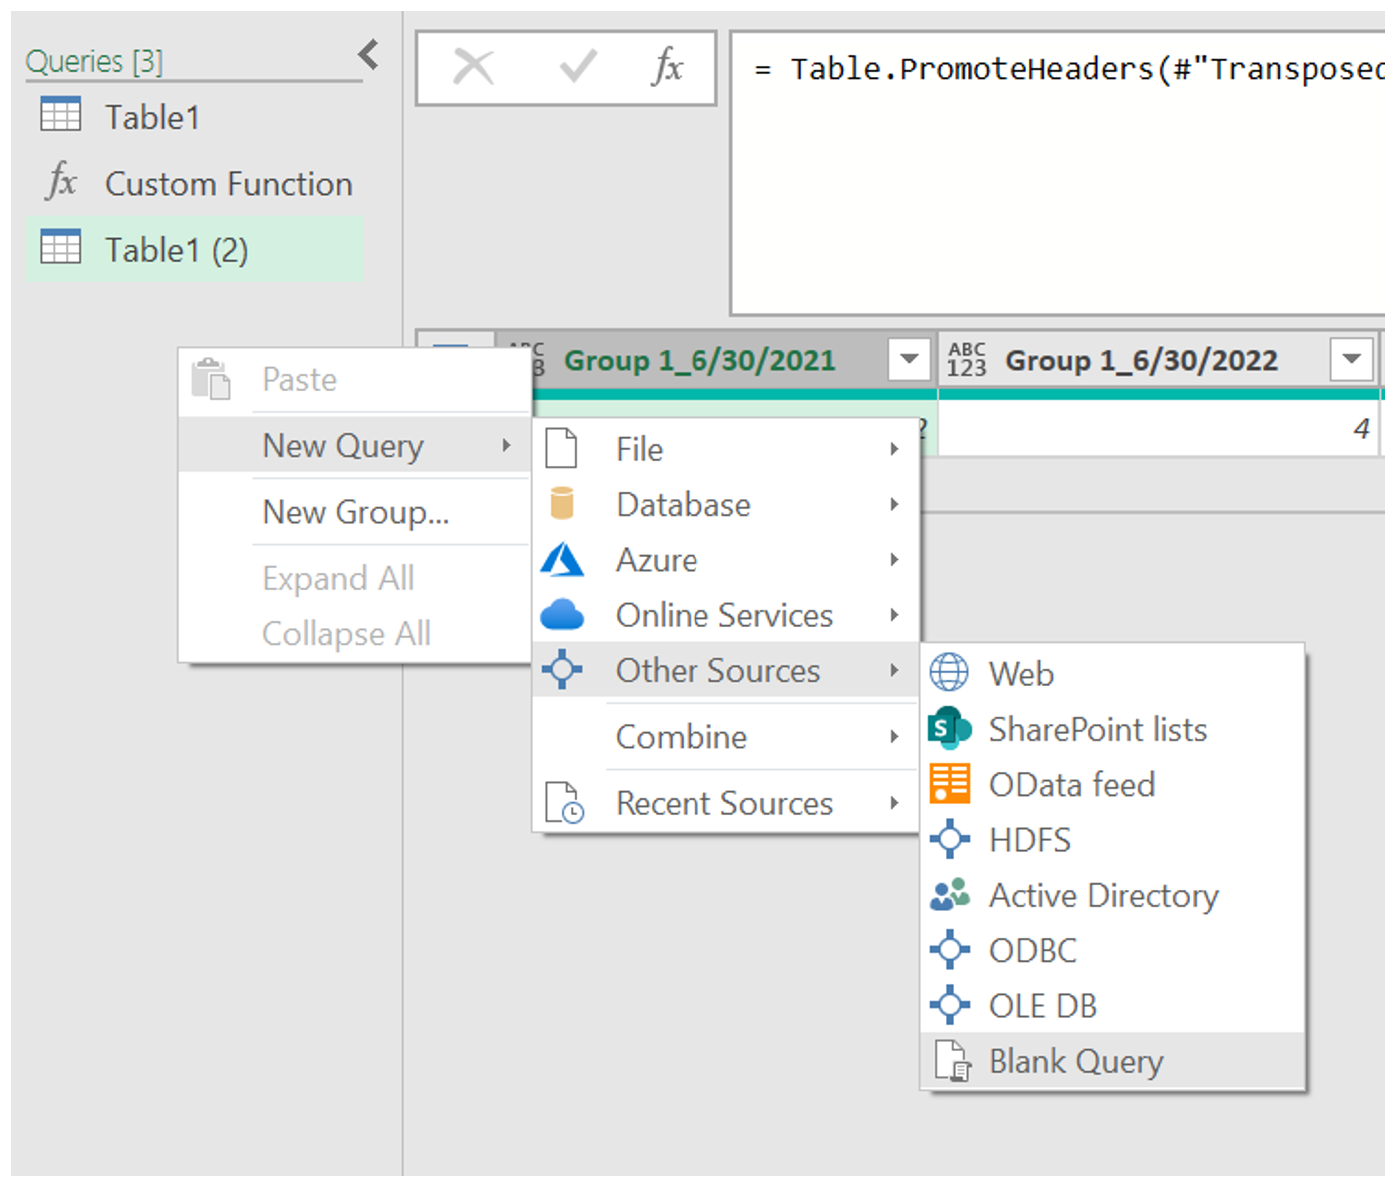Select the Custom Function query
The width and height of the screenshot is (1395, 1187).
coord(228,184)
